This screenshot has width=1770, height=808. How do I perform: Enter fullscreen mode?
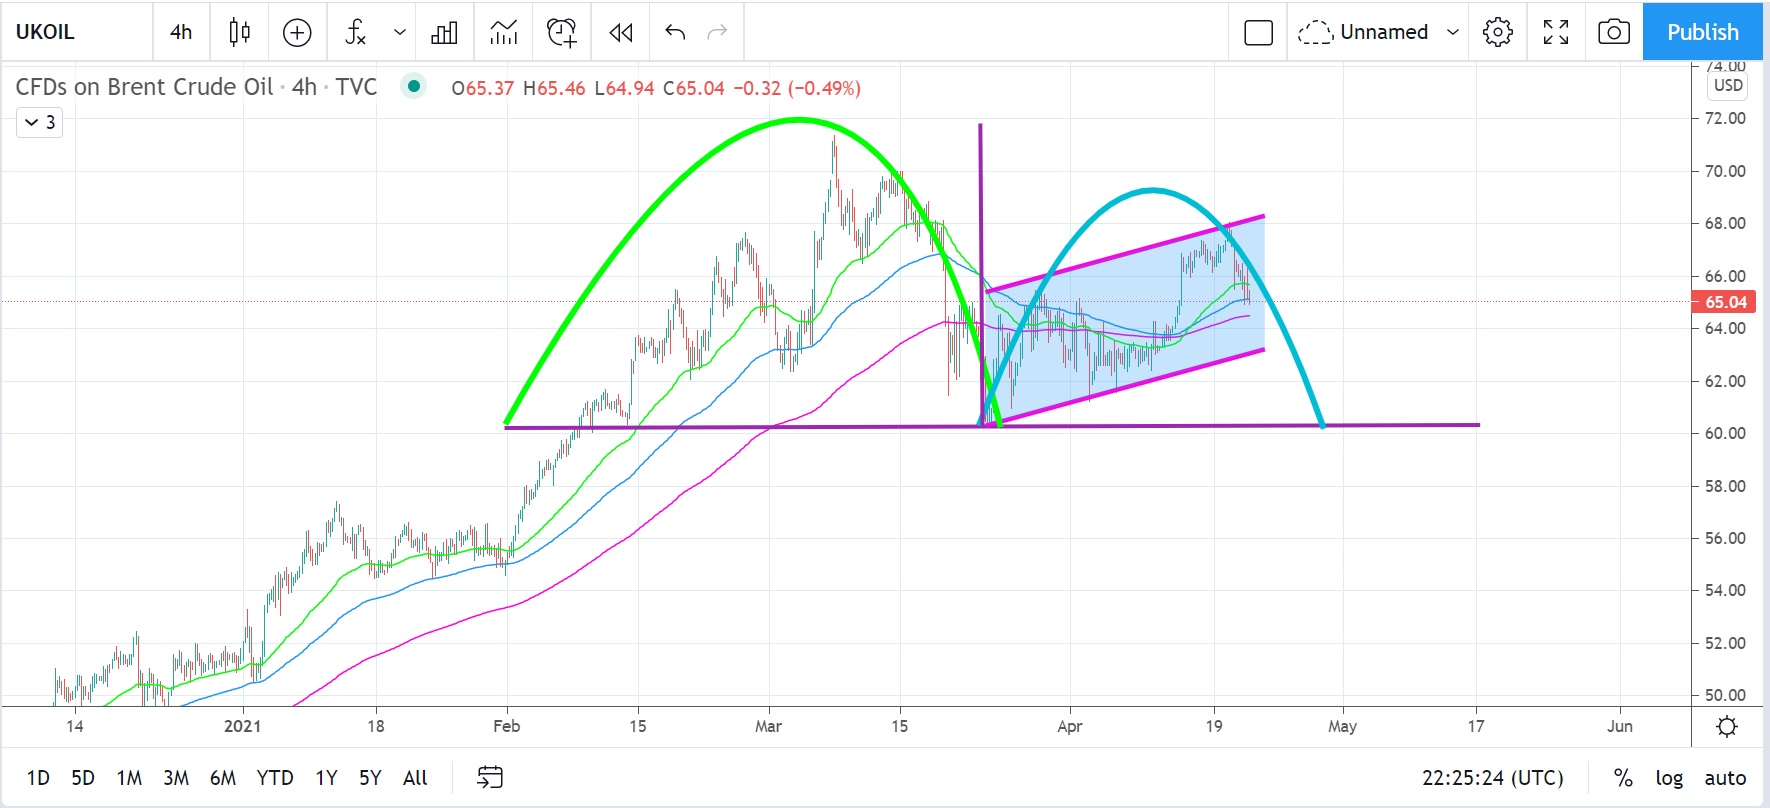[x=1556, y=32]
